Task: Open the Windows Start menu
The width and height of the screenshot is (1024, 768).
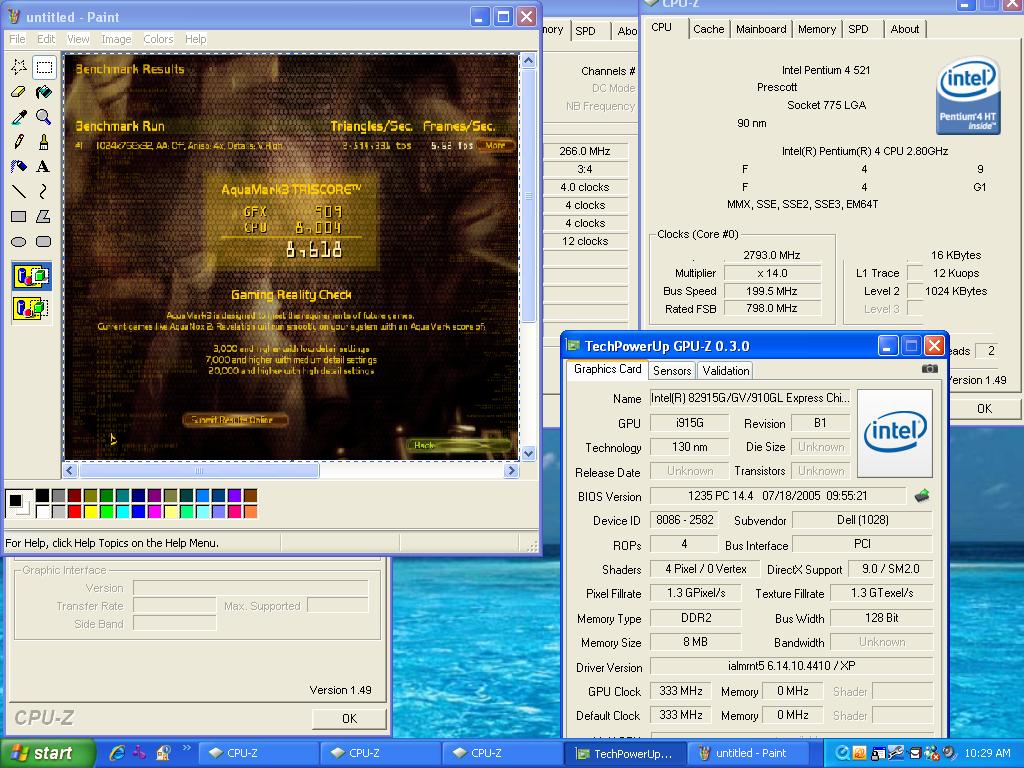Action: pyautogui.click(x=47, y=753)
